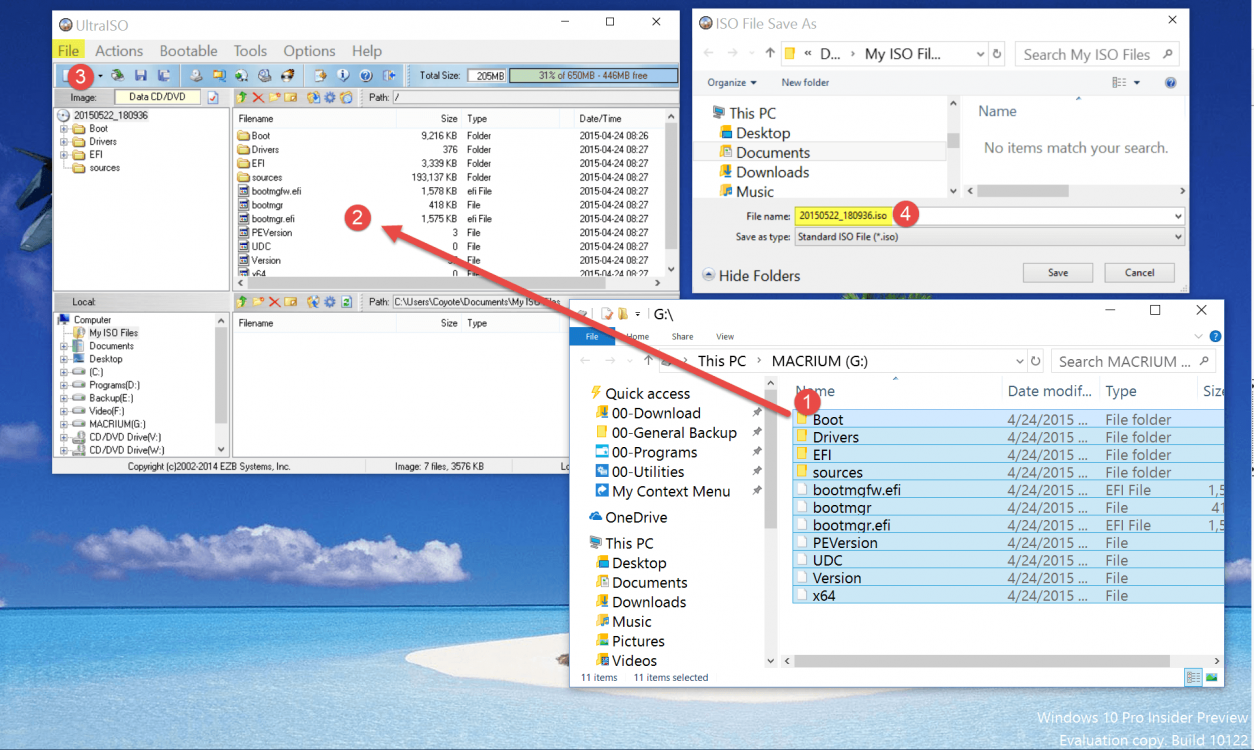1254x750 pixels.
Task: Expand the EFI folder in UltraISO image tree
Action: (x=64, y=155)
